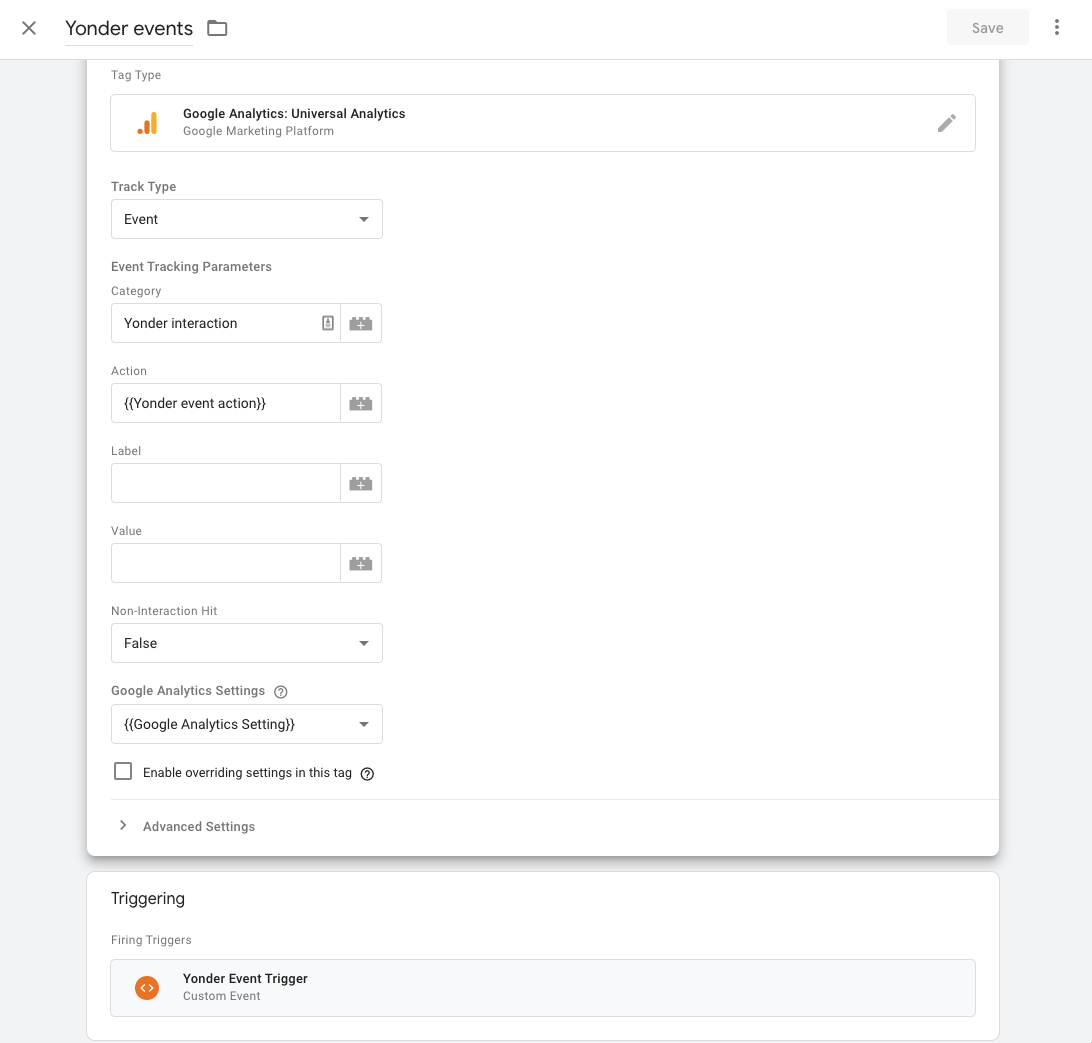This screenshot has height=1043, width=1092.
Task: Click the Save button
Action: [x=987, y=28]
